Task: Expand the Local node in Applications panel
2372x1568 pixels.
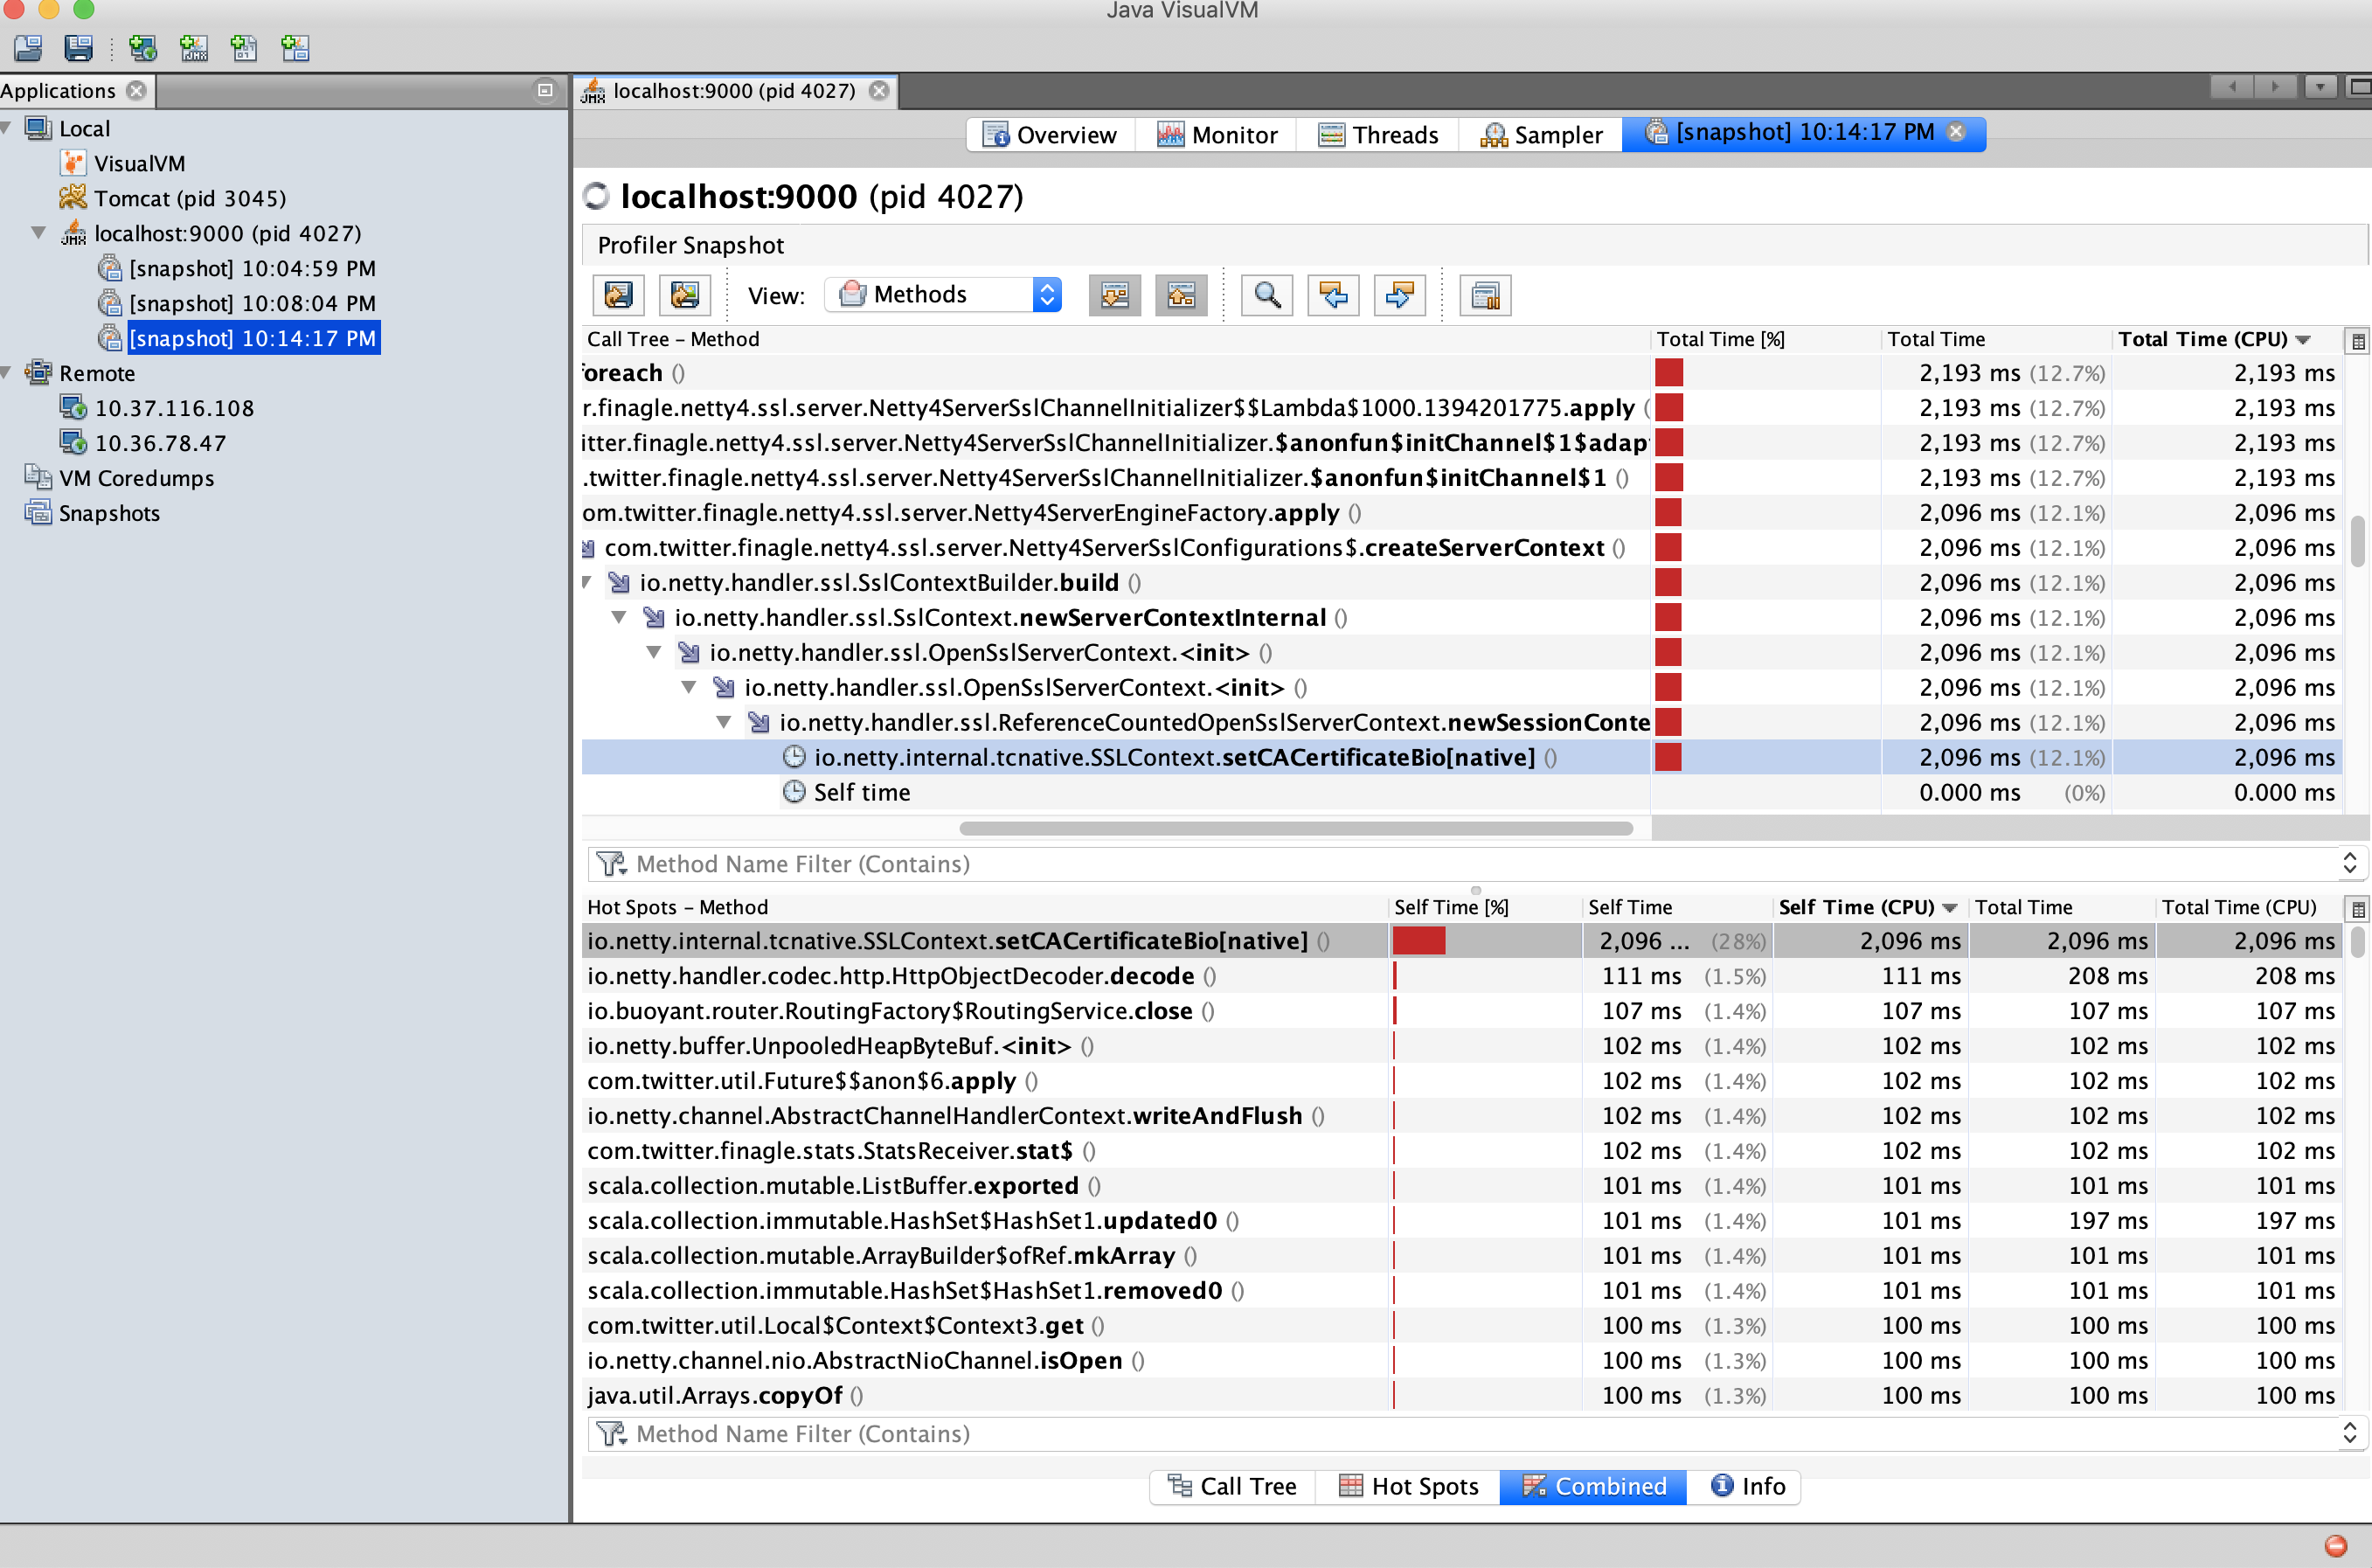Action: (8, 128)
